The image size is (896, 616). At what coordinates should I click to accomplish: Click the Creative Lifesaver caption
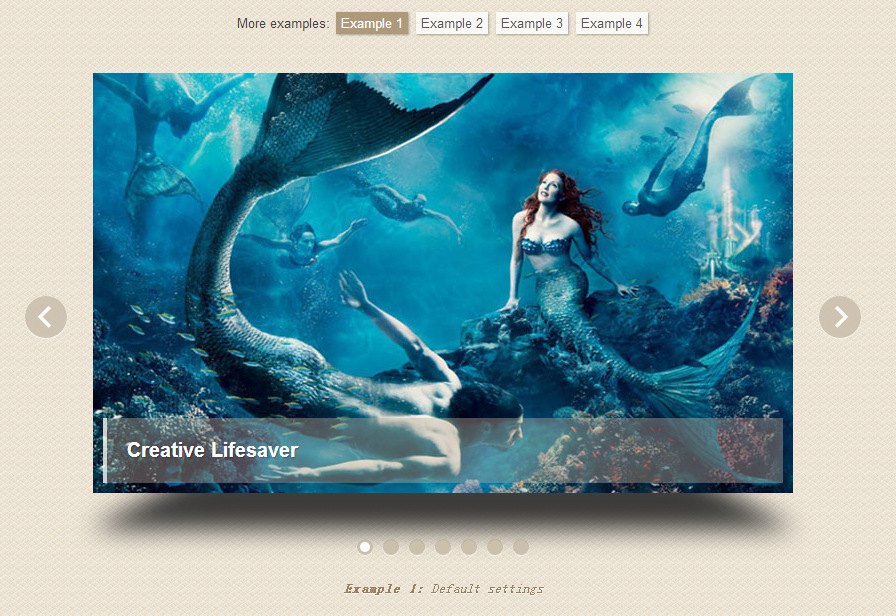(443, 450)
